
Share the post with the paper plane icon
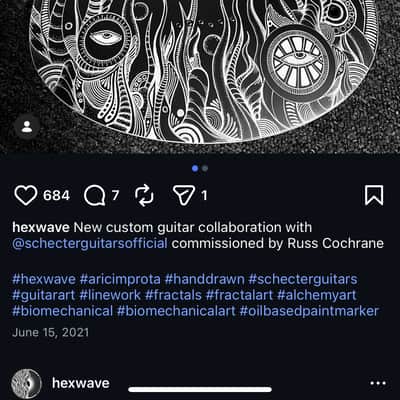click(183, 196)
